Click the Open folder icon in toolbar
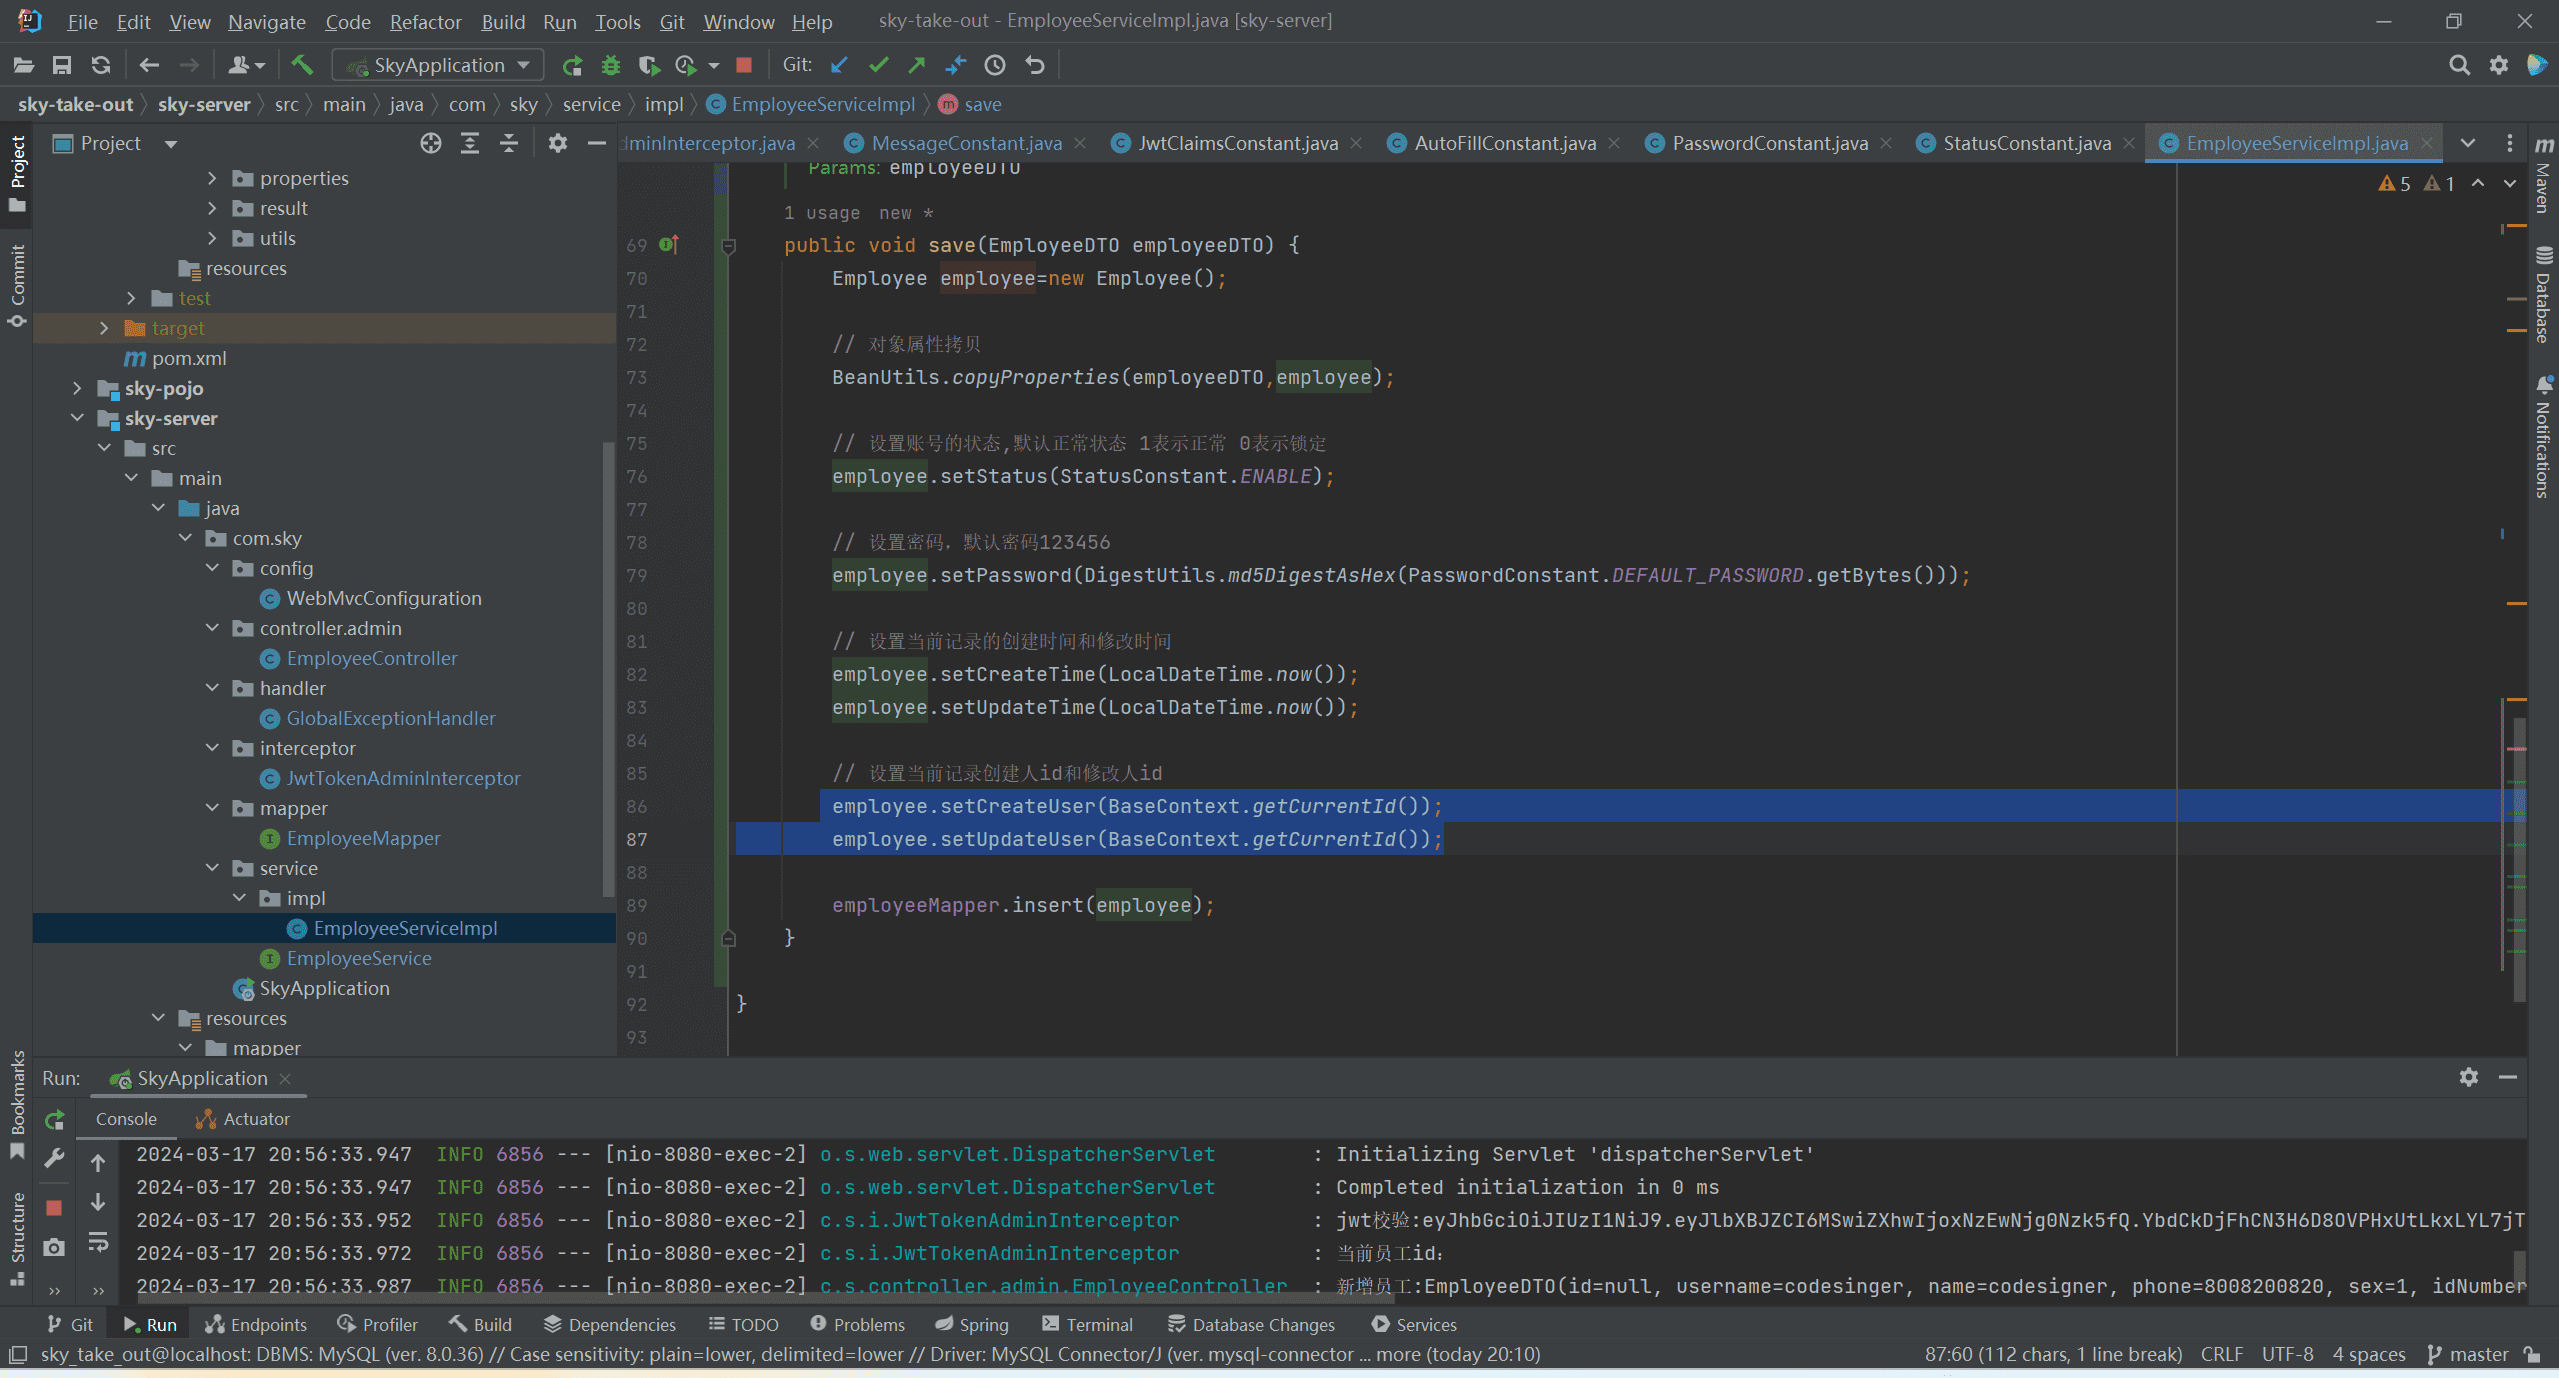Screen dimensions: 2559x1378 [x=24, y=66]
